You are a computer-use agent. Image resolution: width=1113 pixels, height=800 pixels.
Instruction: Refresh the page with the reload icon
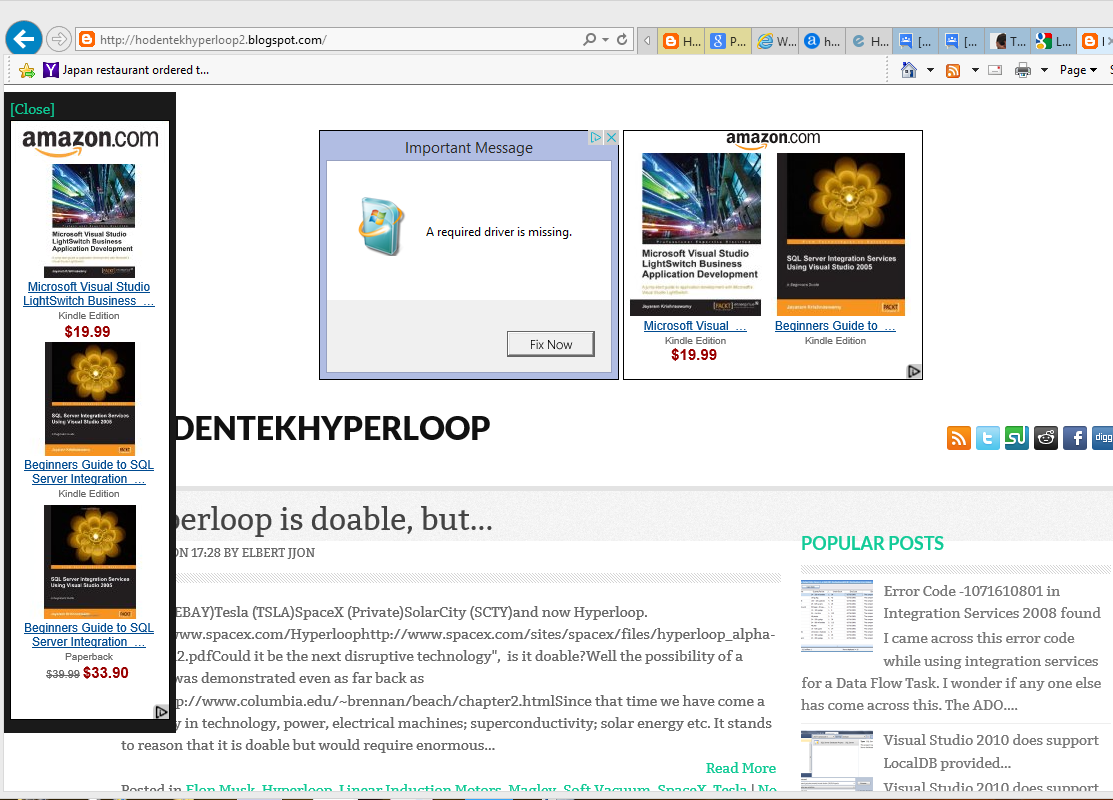pos(622,39)
